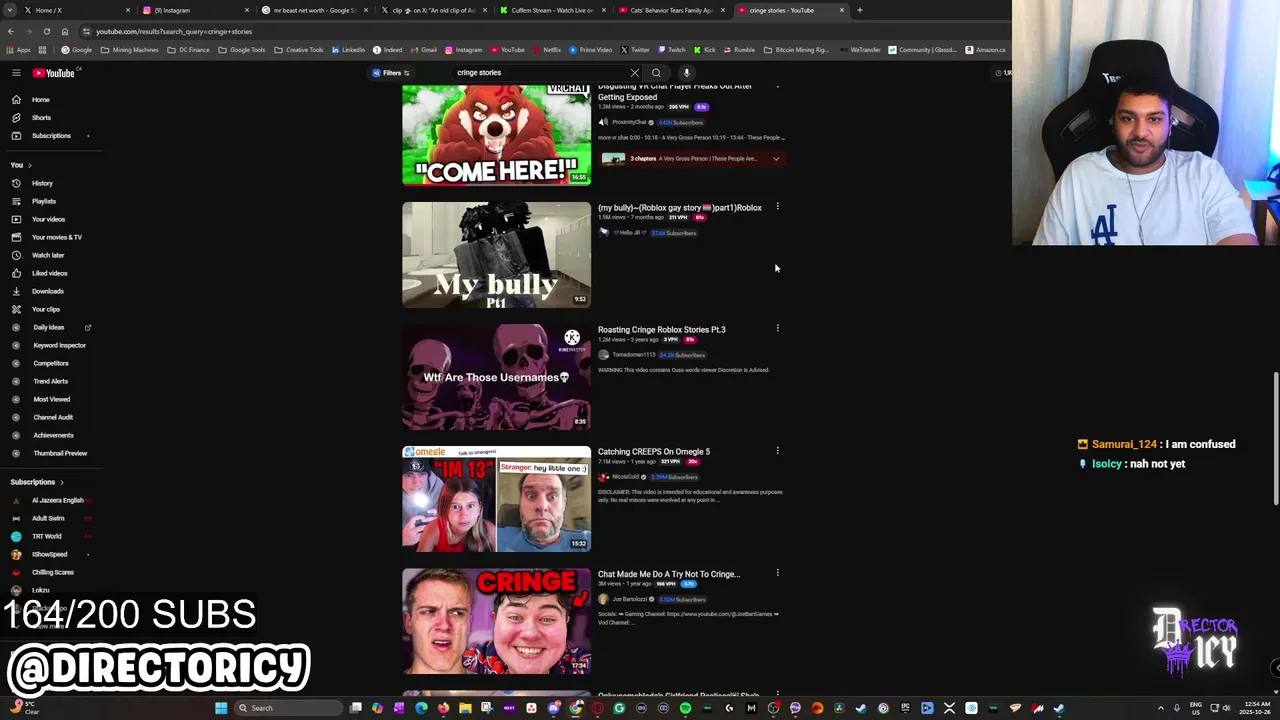Open Keyword Inspector tool
This screenshot has width=1280, height=720.
(59, 345)
